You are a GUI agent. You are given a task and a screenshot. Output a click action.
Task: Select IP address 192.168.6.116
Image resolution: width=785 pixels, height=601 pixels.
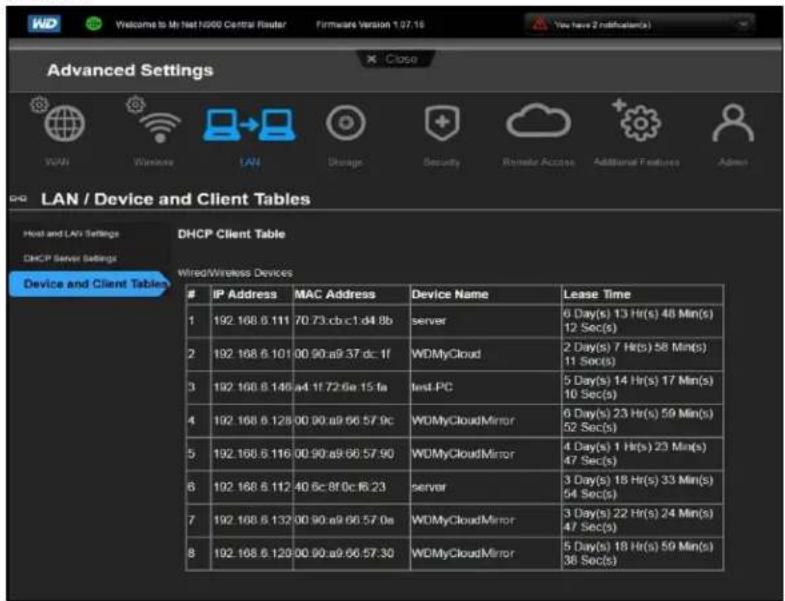click(x=252, y=454)
